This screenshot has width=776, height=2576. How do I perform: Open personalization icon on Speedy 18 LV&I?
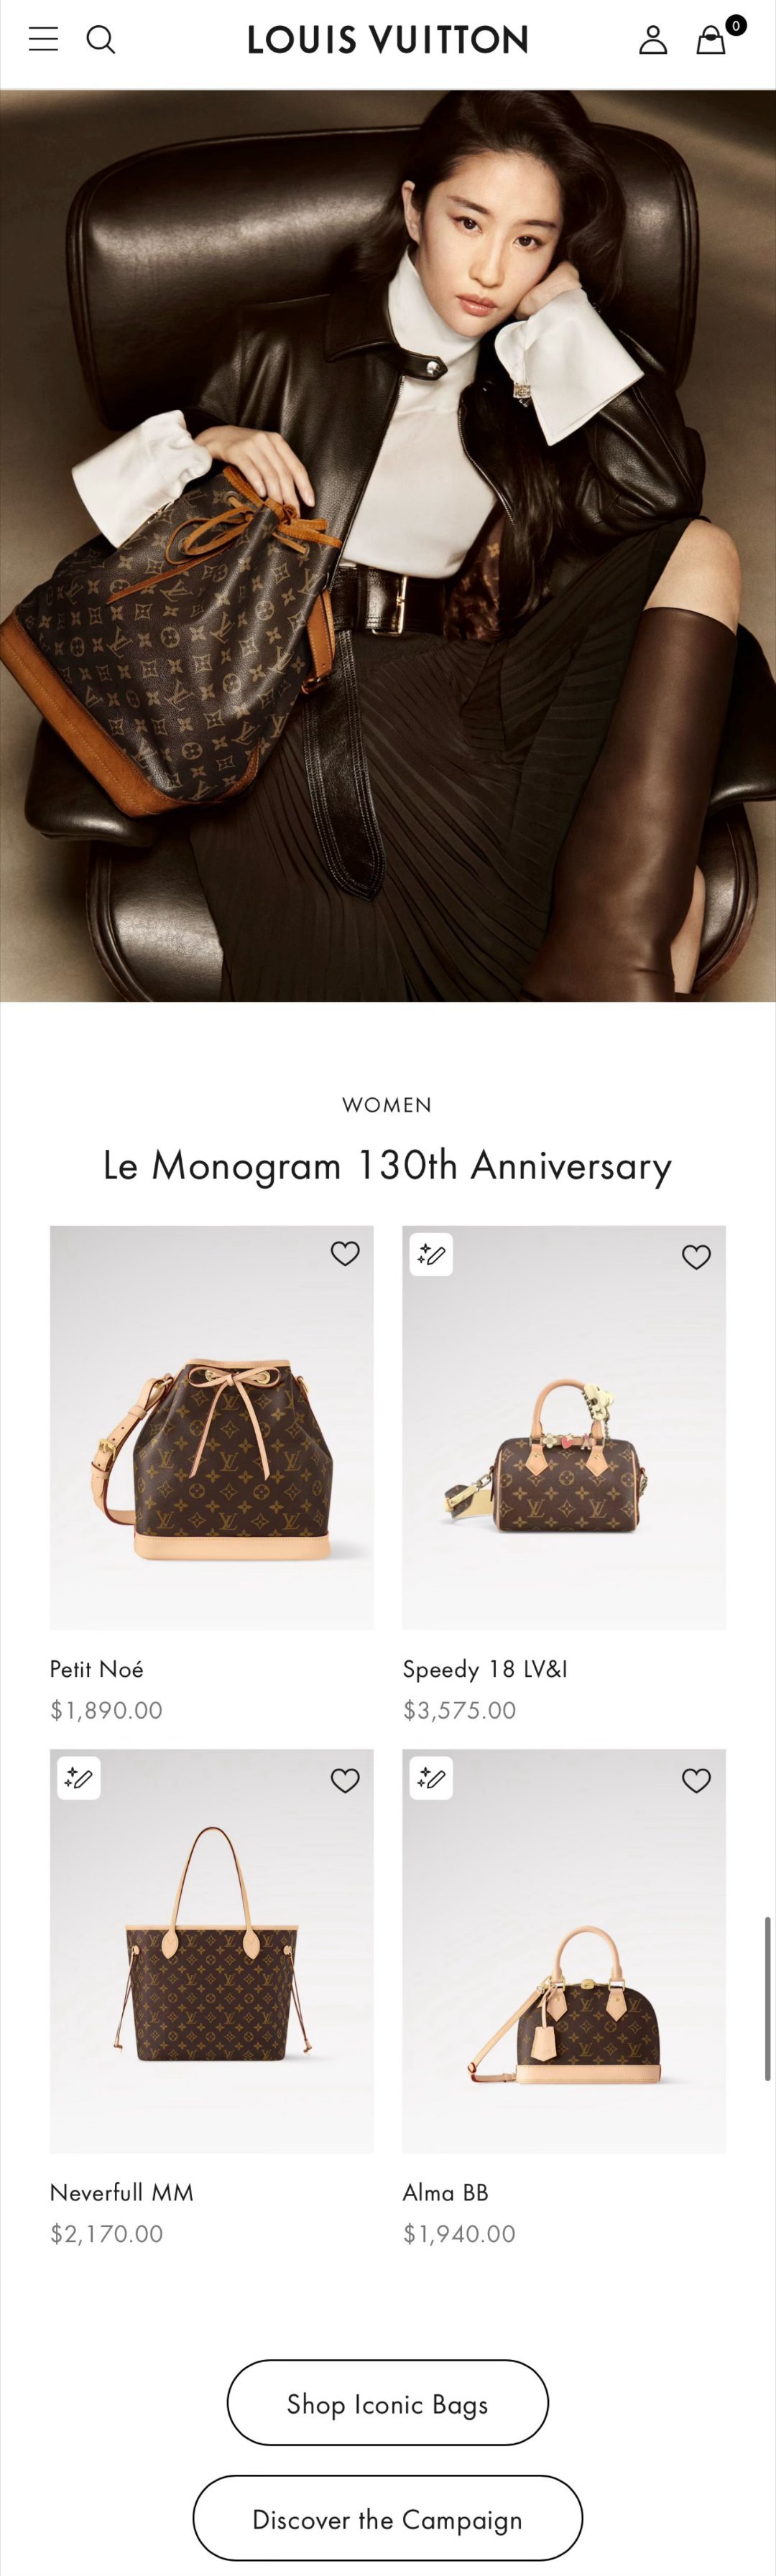[x=431, y=1254]
